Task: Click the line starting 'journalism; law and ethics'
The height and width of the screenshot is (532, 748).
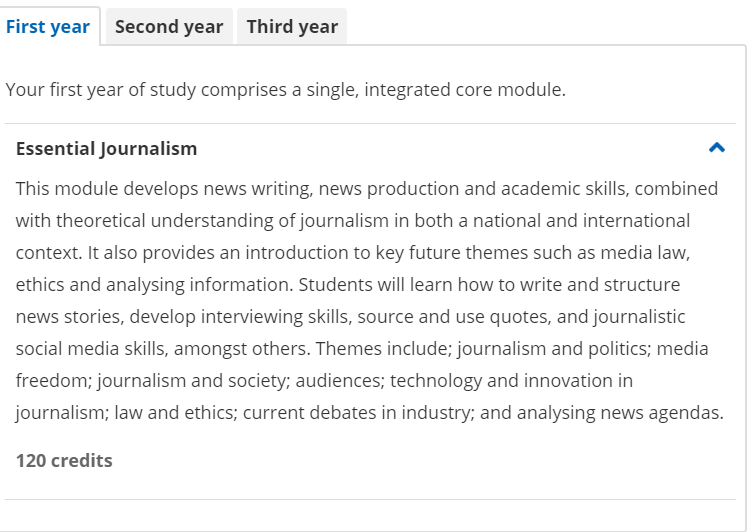Action: [370, 412]
